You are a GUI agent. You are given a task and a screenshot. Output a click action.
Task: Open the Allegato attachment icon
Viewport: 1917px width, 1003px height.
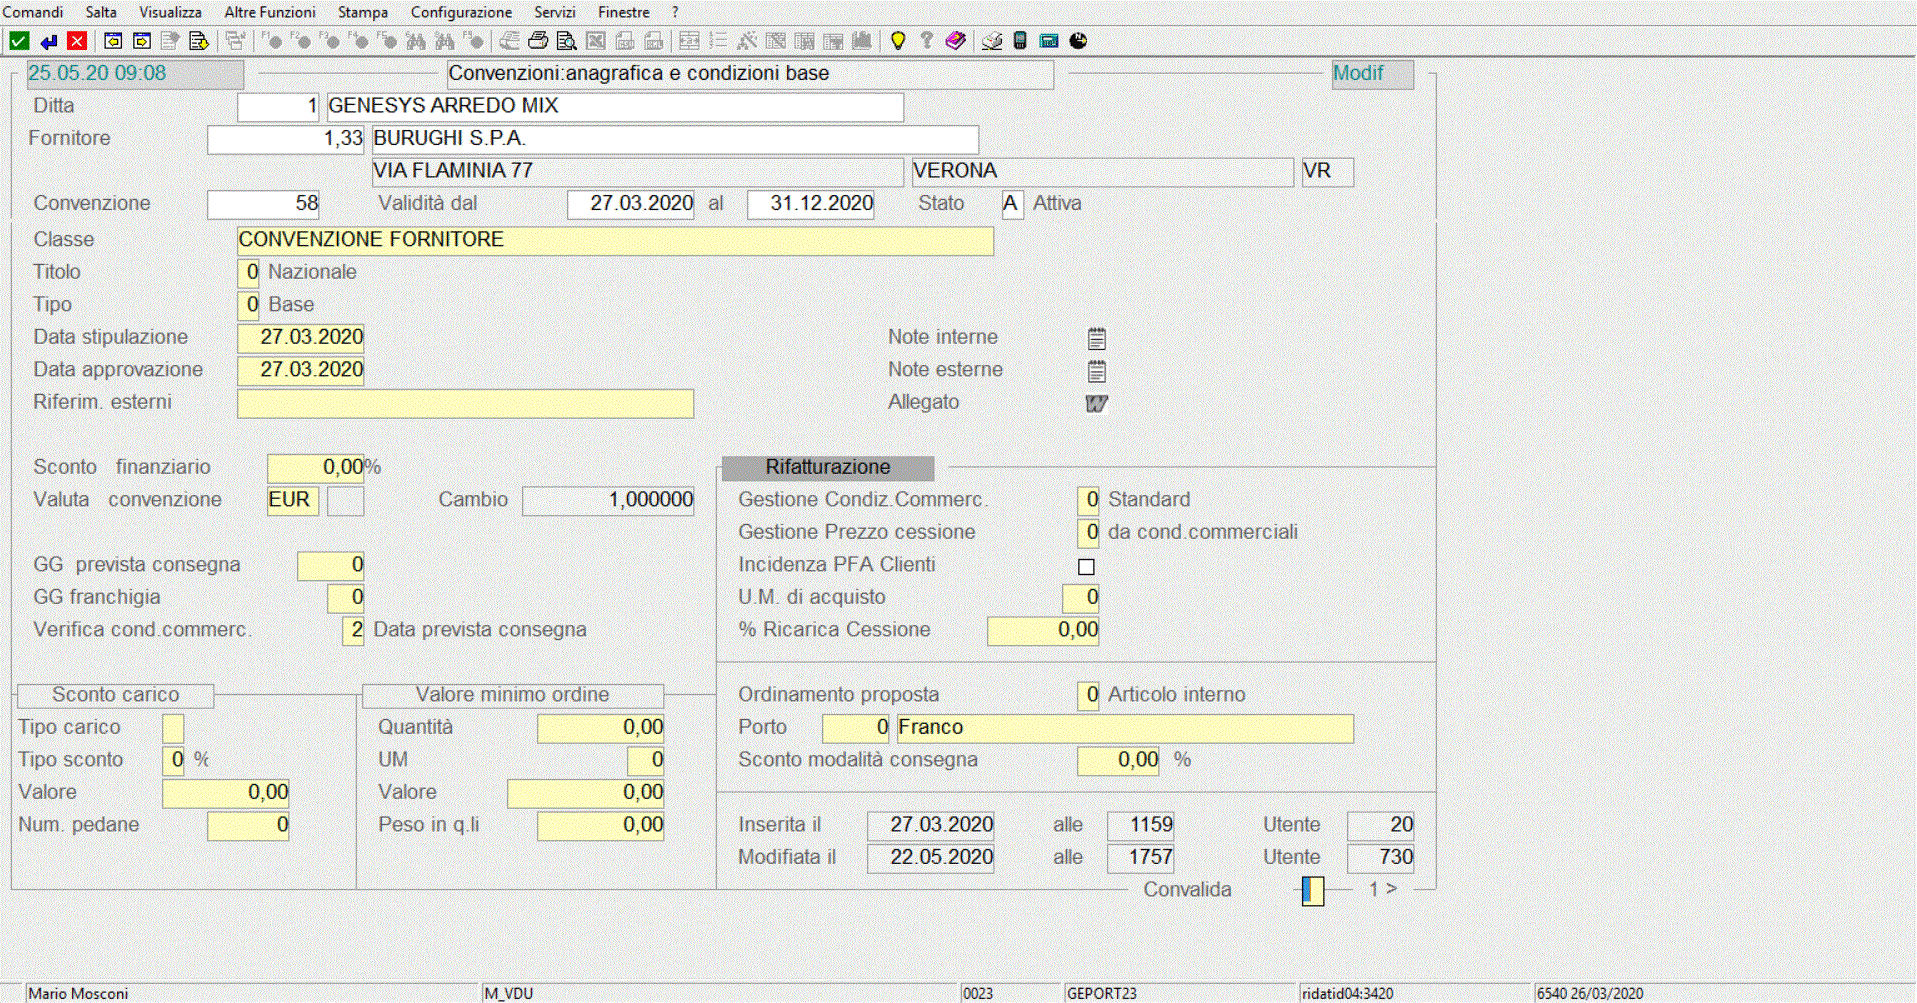(x=1096, y=404)
